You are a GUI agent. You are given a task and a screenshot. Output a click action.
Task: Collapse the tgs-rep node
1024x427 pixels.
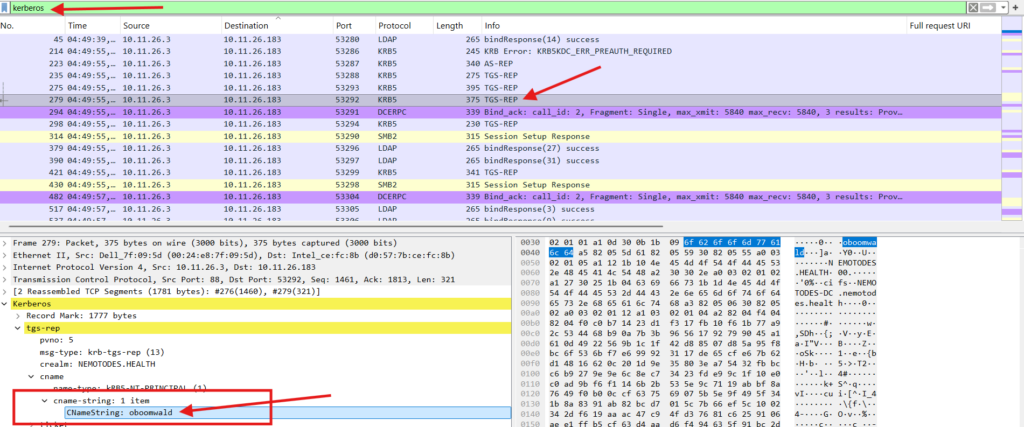(16, 327)
